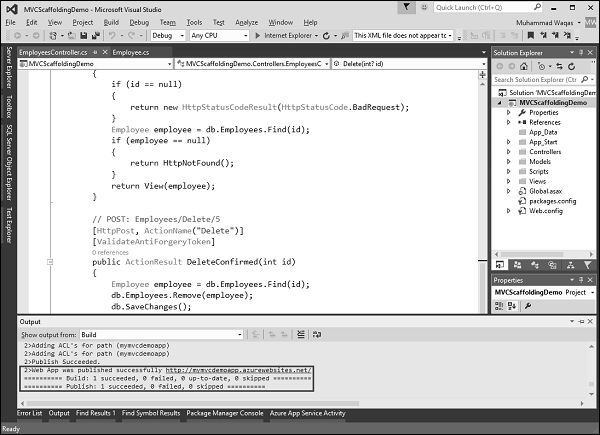The width and height of the screenshot is (600, 435).
Task: Open SQL Server Object Explorer side tab
Action: (x=9, y=163)
